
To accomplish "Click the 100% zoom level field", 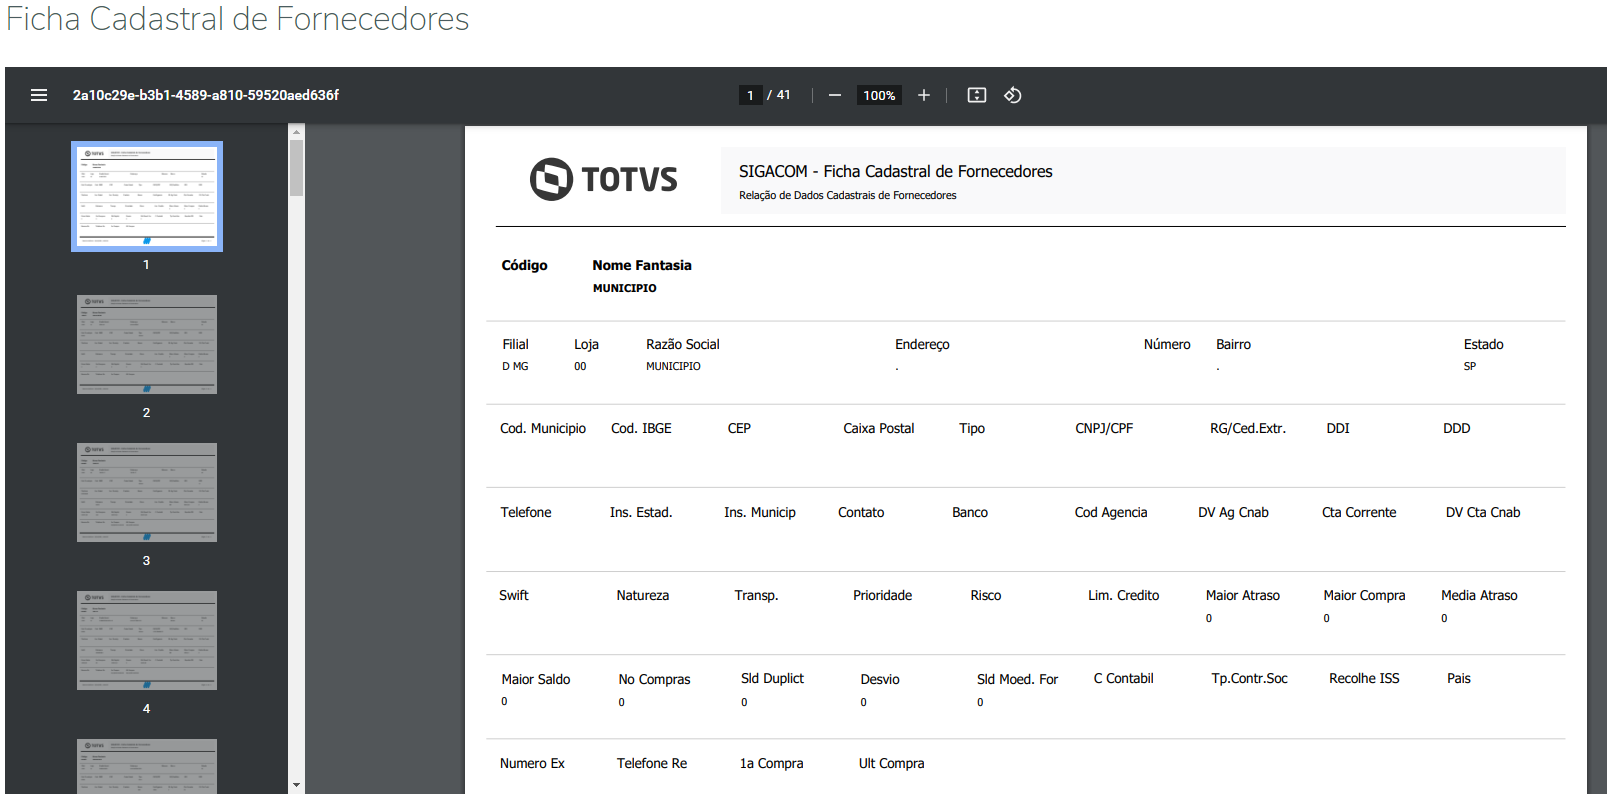I will pyautogui.click(x=879, y=95).
